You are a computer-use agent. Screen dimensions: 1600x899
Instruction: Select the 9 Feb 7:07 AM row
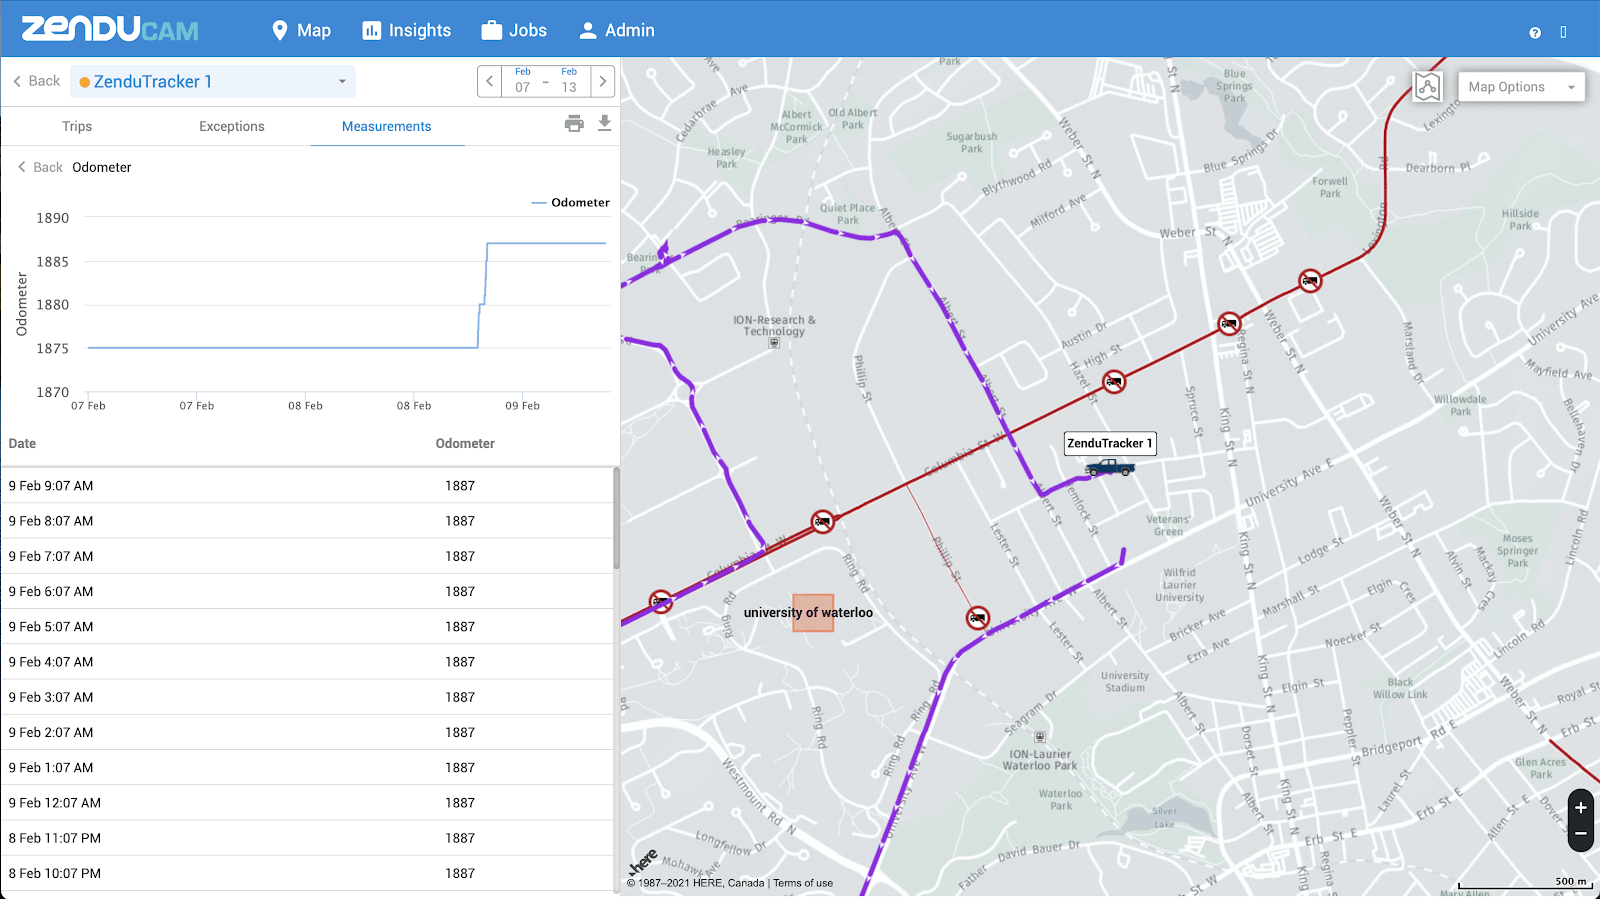(307, 556)
